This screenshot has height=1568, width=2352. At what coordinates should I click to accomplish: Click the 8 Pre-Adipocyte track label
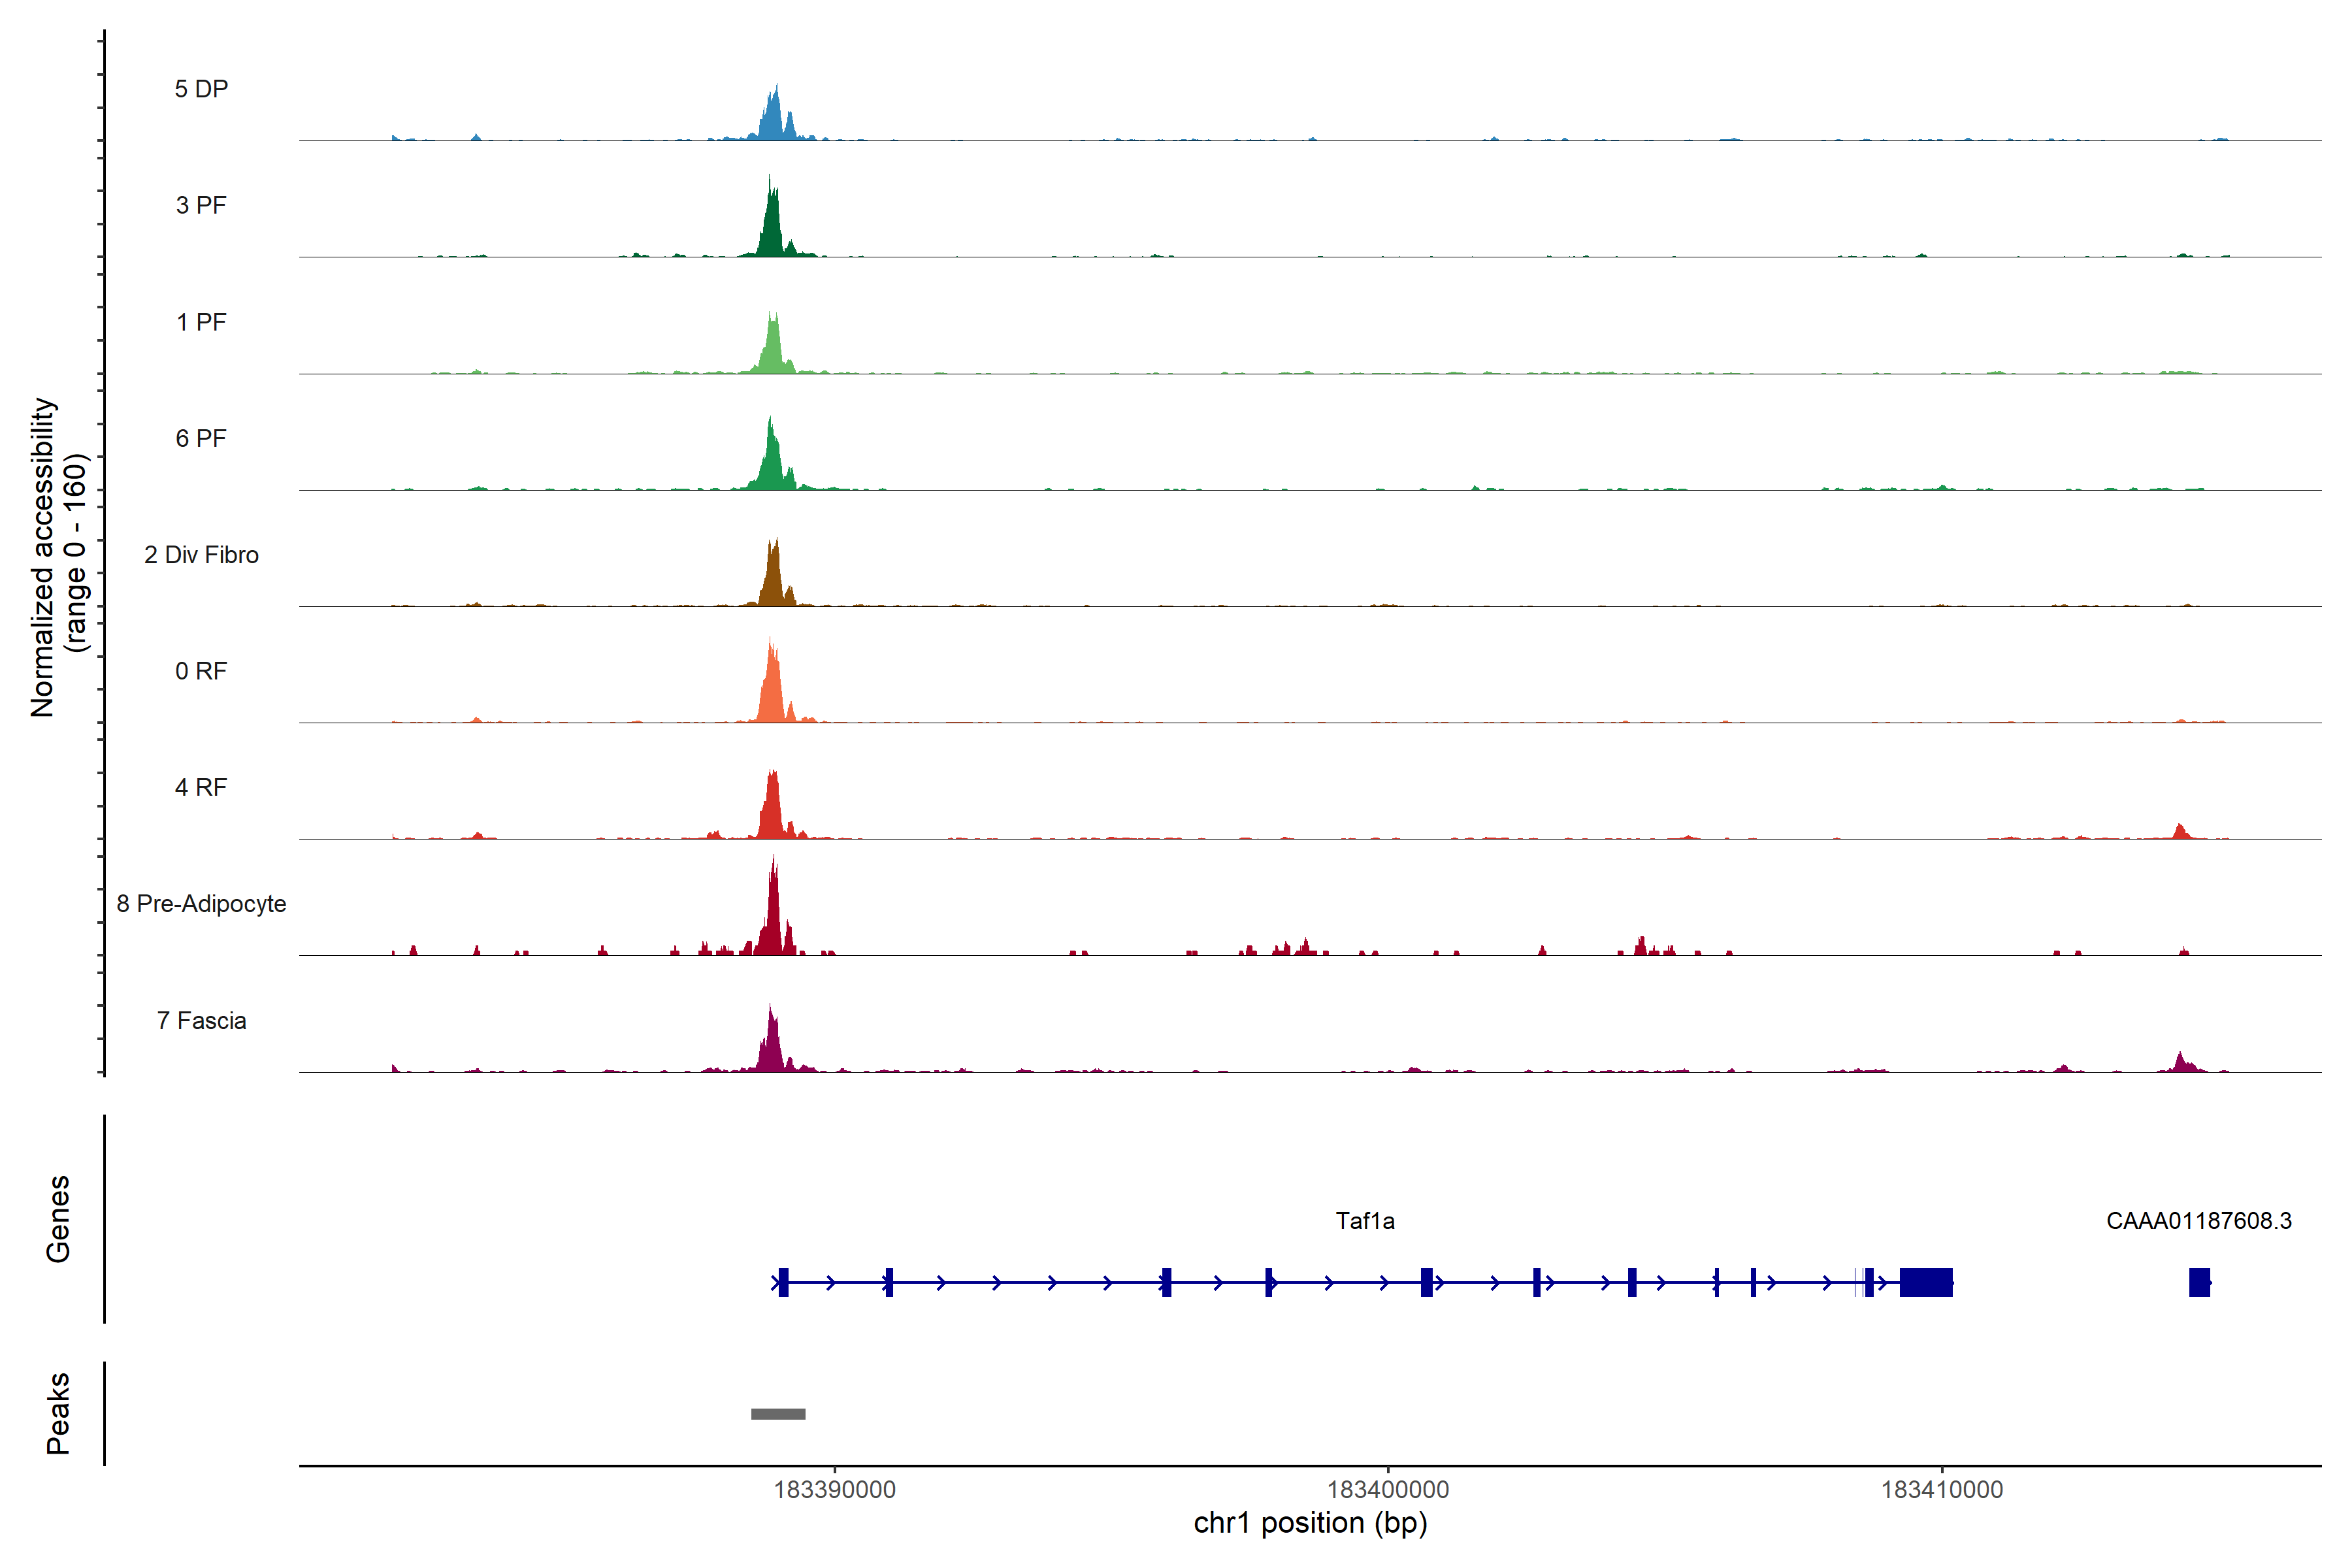tap(201, 904)
